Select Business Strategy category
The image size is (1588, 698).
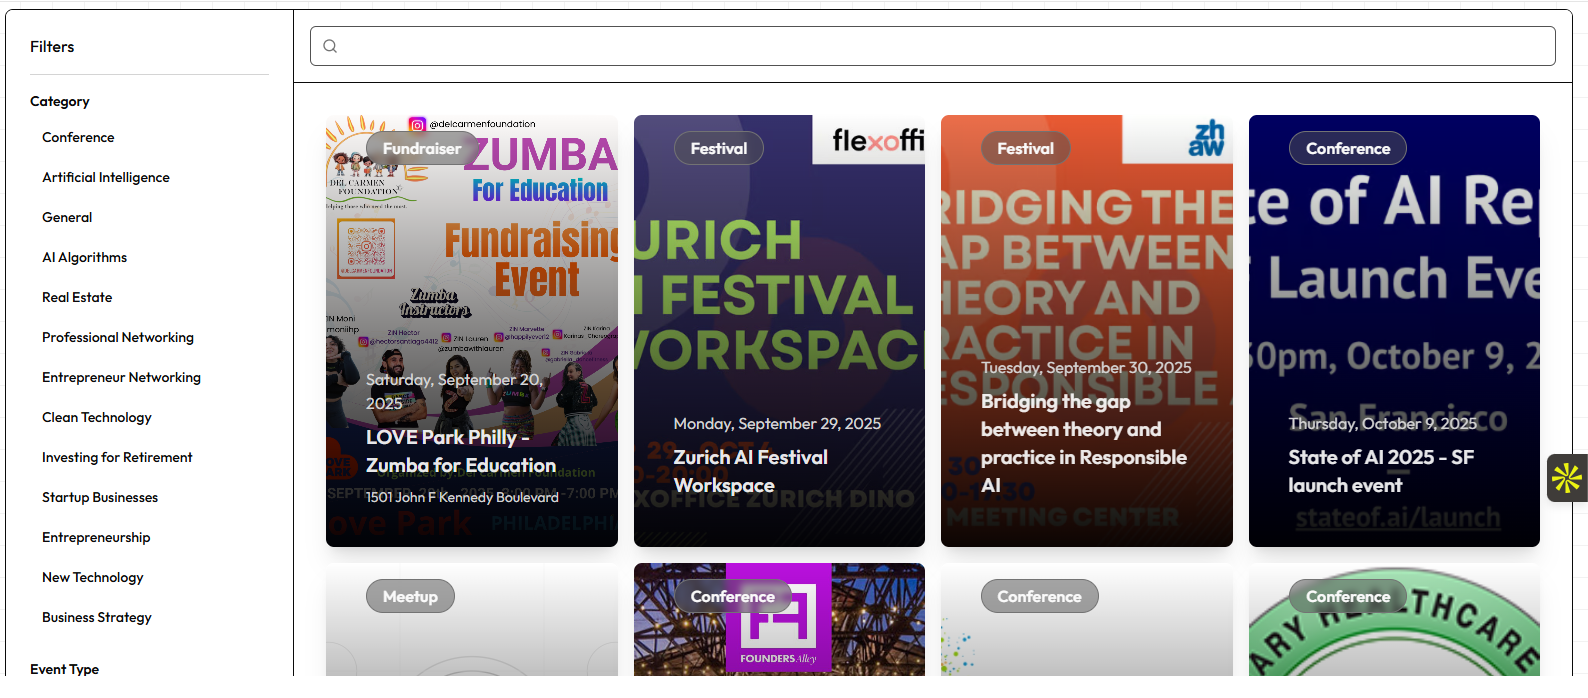pos(97,618)
